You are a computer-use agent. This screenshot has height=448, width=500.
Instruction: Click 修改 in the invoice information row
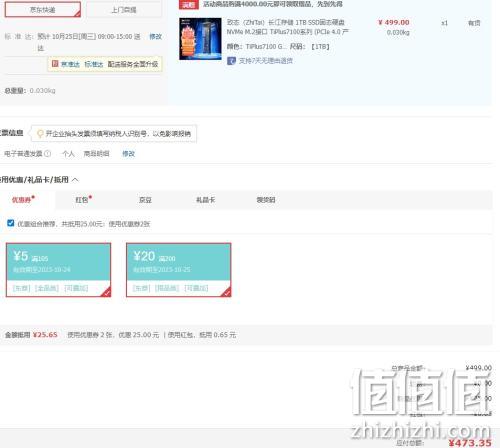[128, 154]
